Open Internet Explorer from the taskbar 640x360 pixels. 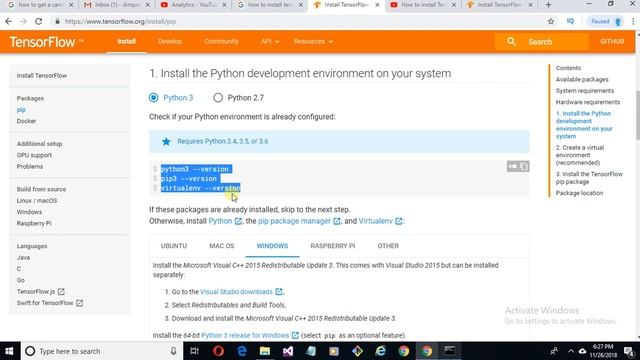click(x=381, y=351)
